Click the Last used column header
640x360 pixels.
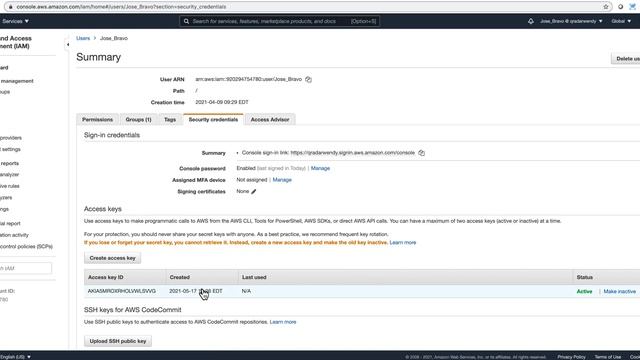254,277
